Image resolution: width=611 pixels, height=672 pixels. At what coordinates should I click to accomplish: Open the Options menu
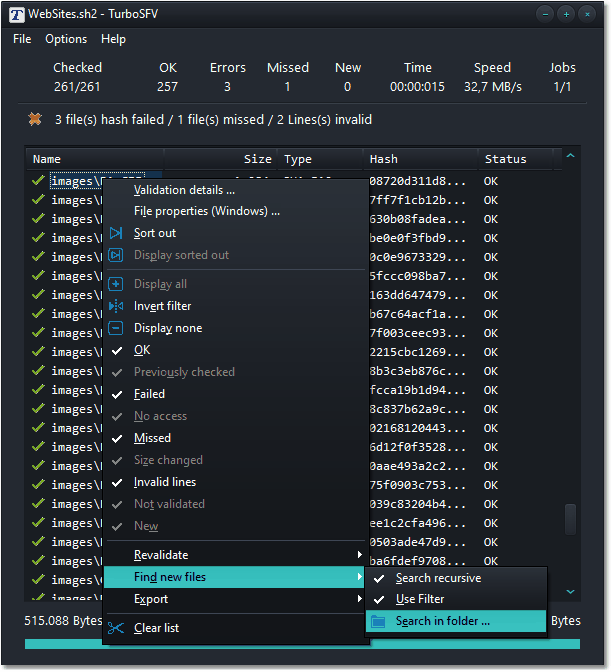point(66,39)
